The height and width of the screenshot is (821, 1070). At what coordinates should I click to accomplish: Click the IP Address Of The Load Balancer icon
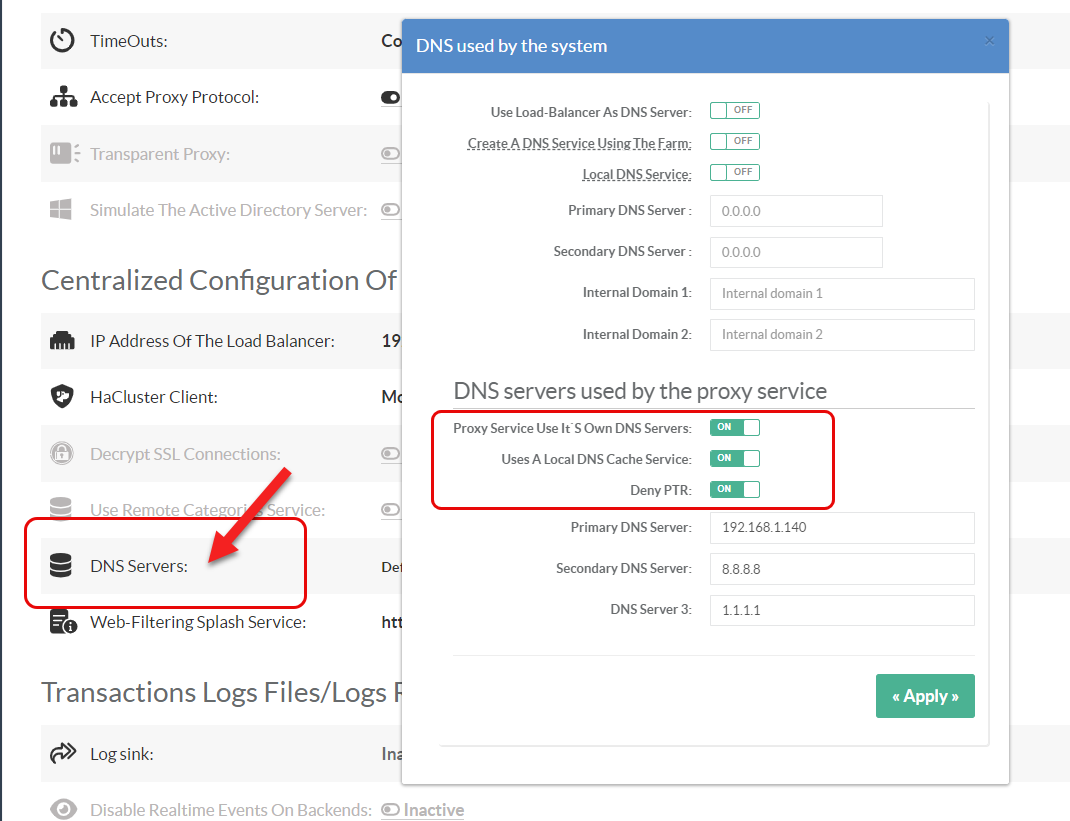coord(63,341)
